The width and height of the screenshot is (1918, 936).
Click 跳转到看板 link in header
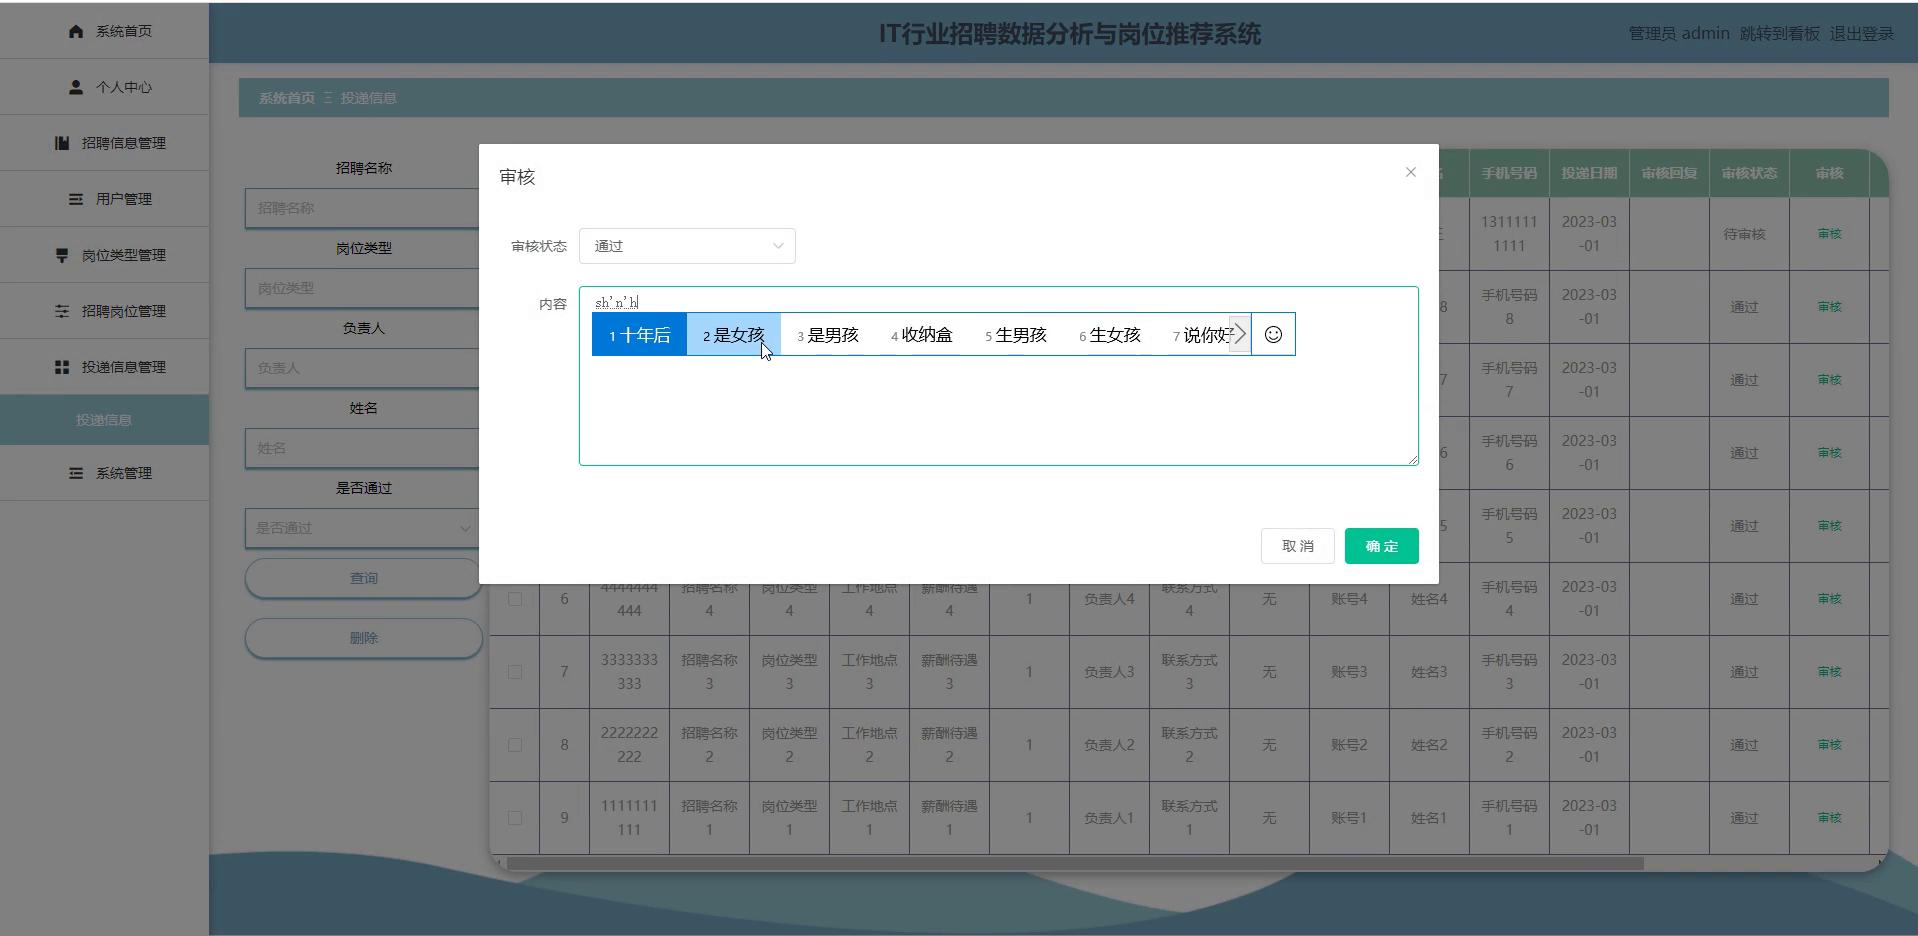click(1779, 33)
